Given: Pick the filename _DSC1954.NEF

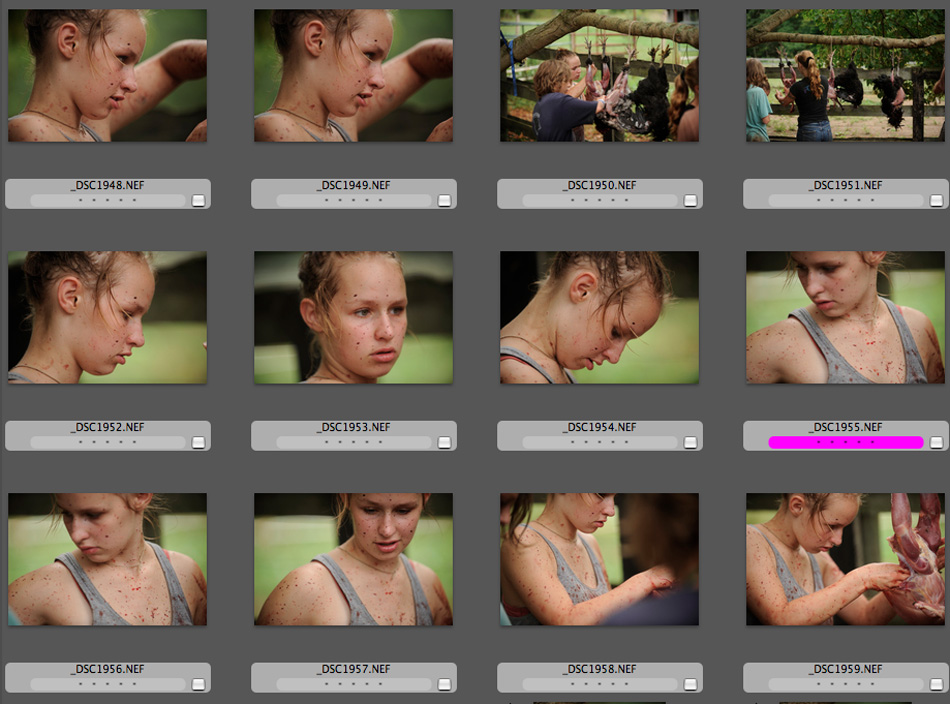Looking at the screenshot, I should pos(600,427).
